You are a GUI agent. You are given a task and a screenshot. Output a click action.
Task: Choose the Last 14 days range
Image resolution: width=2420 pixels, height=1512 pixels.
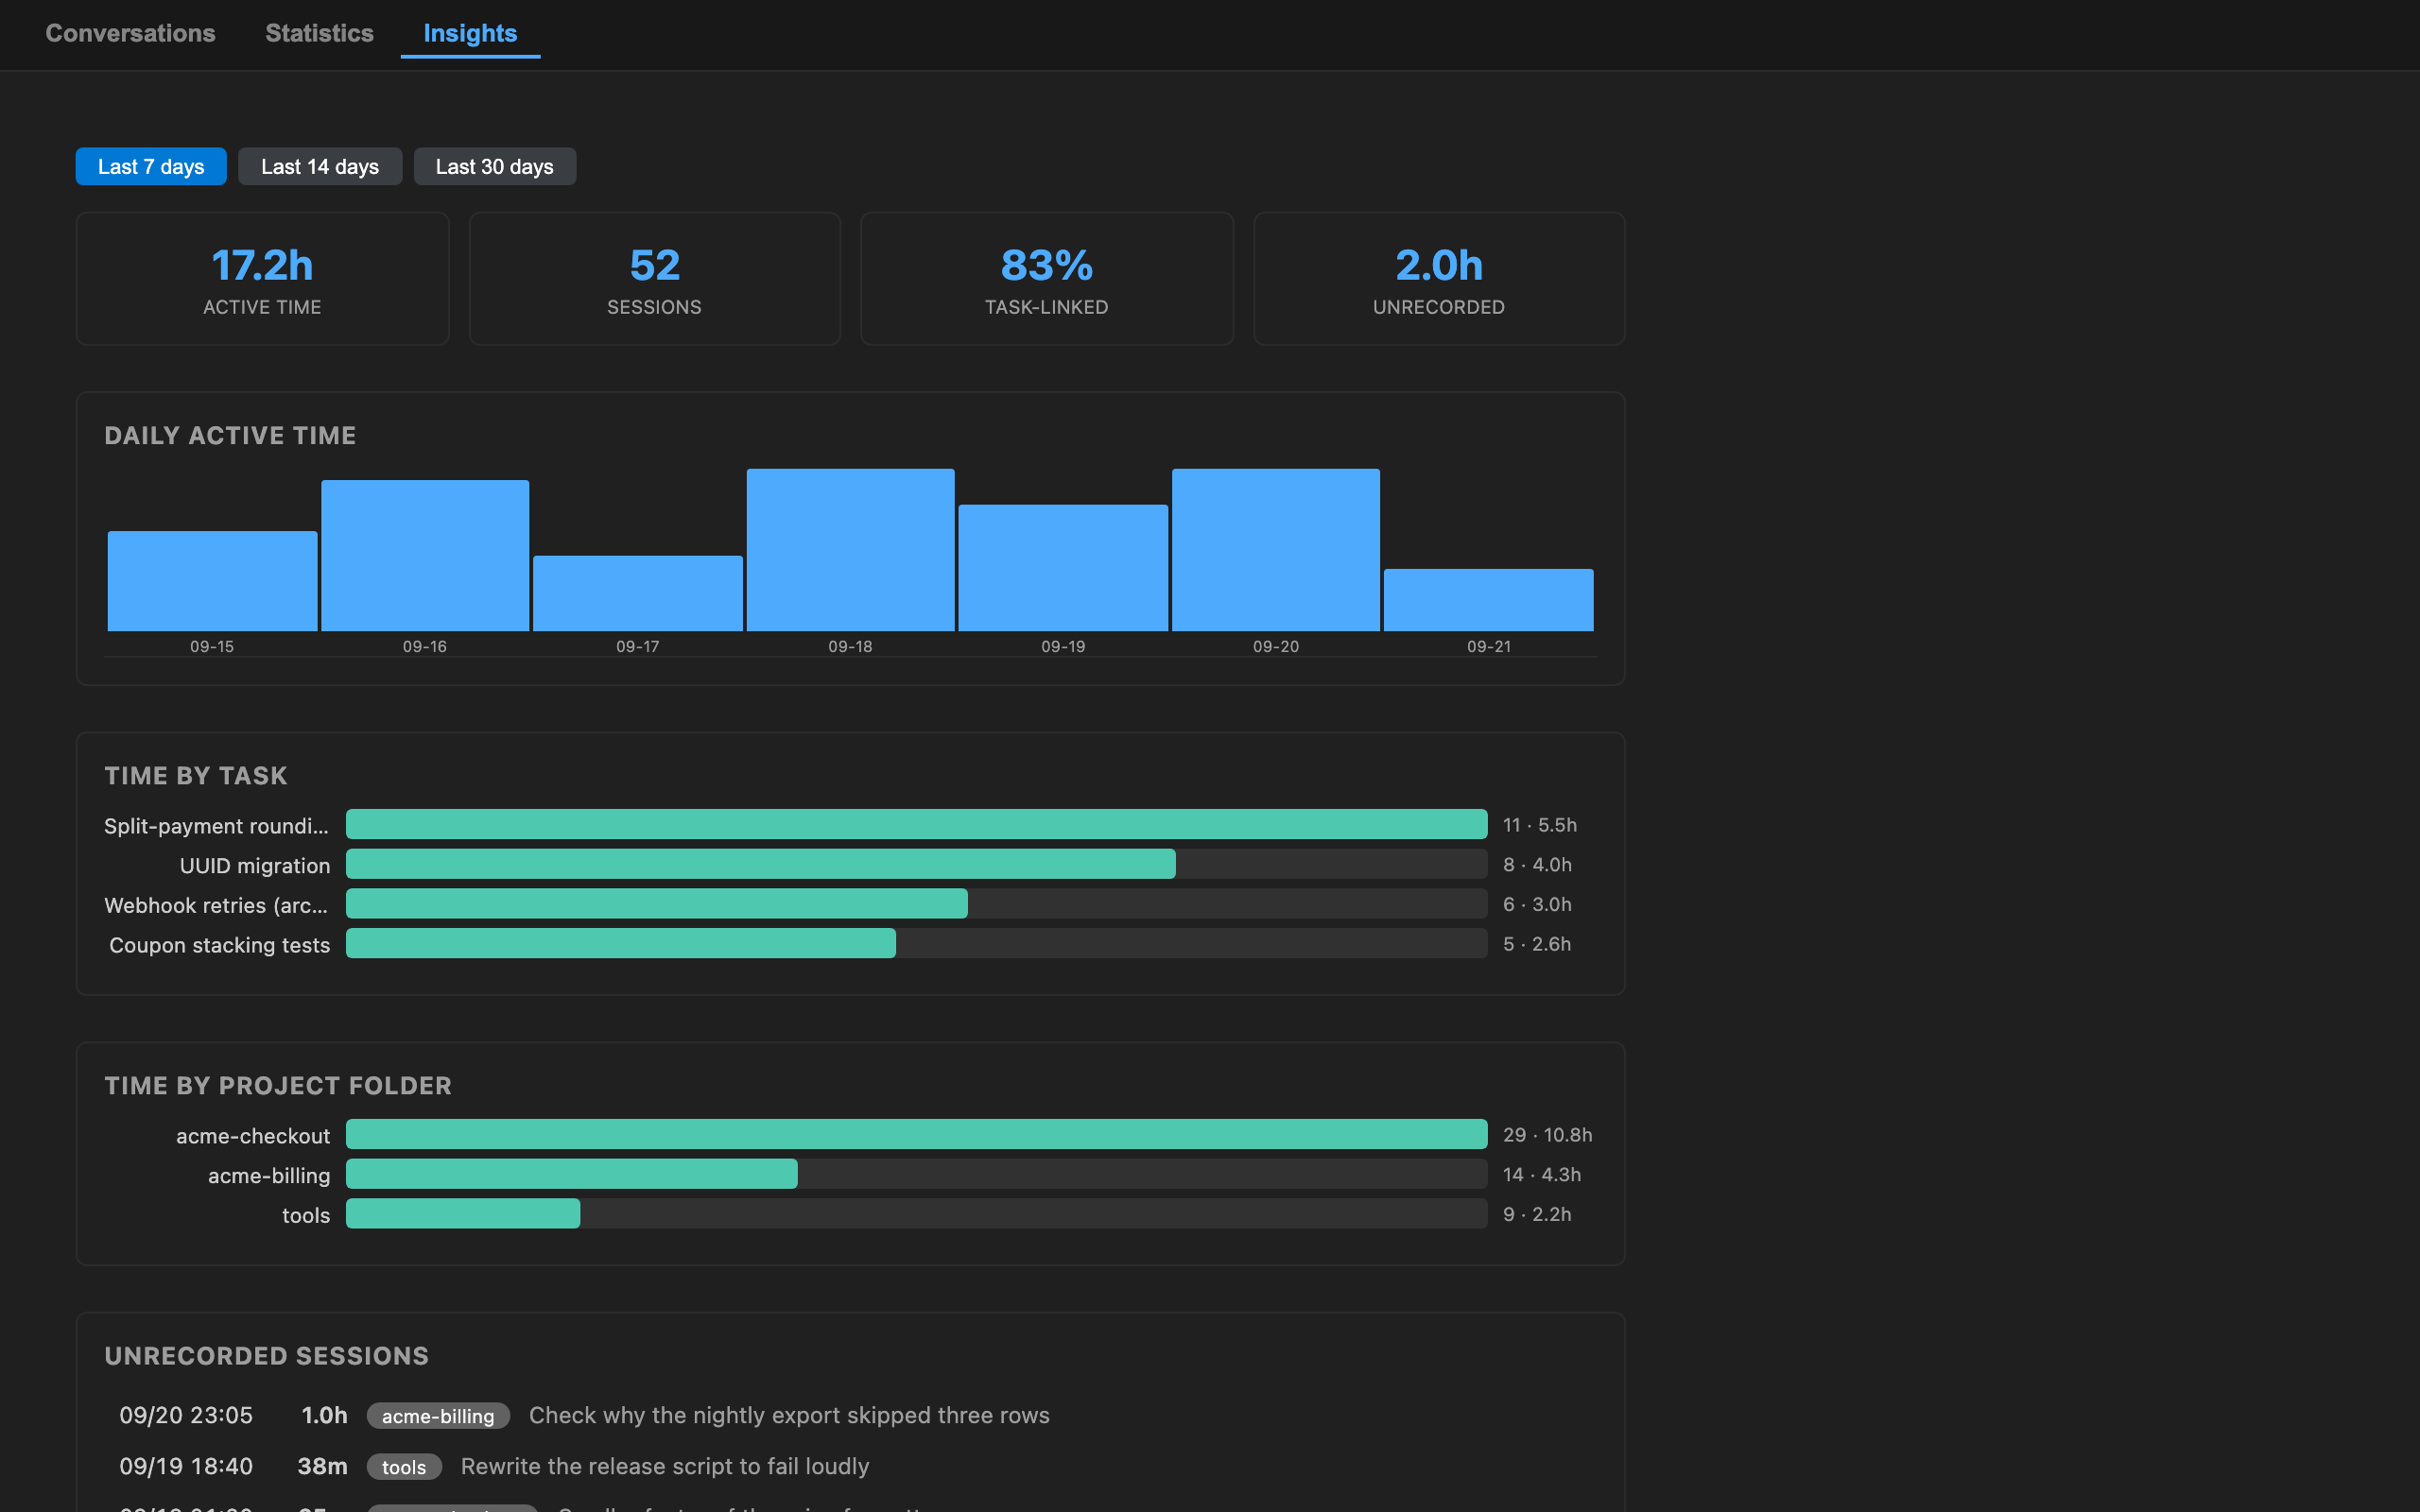coord(320,166)
